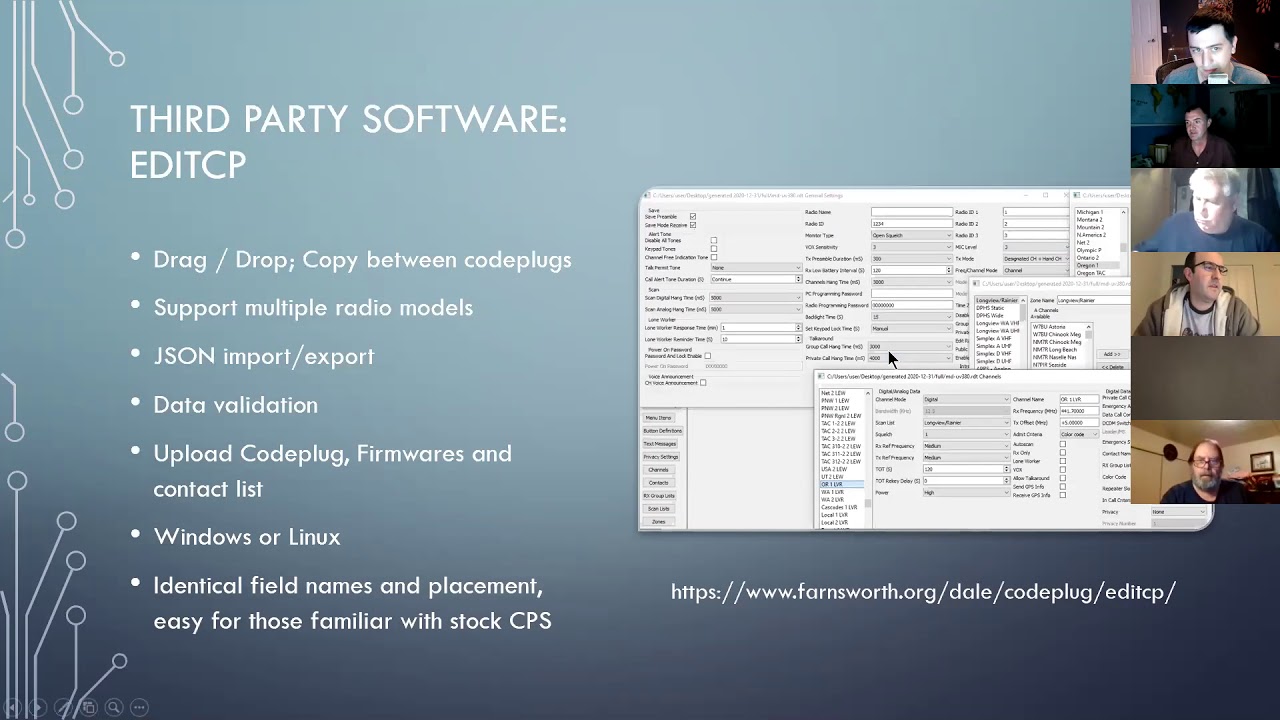
Task: Check the Keypad Tones checkbox
Action: coord(713,249)
